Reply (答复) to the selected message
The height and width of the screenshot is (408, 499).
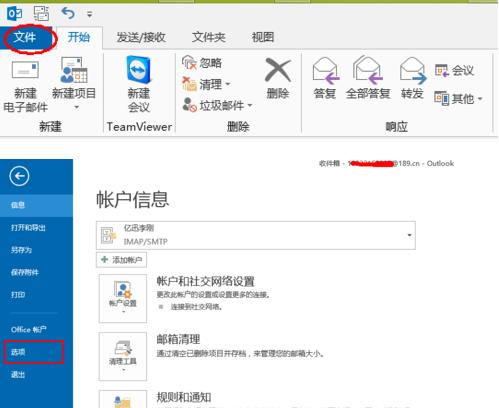(325, 70)
